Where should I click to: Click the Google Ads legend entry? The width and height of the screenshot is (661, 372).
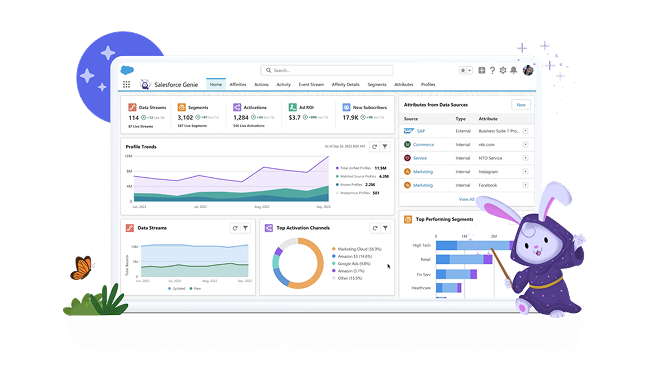tap(351, 264)
